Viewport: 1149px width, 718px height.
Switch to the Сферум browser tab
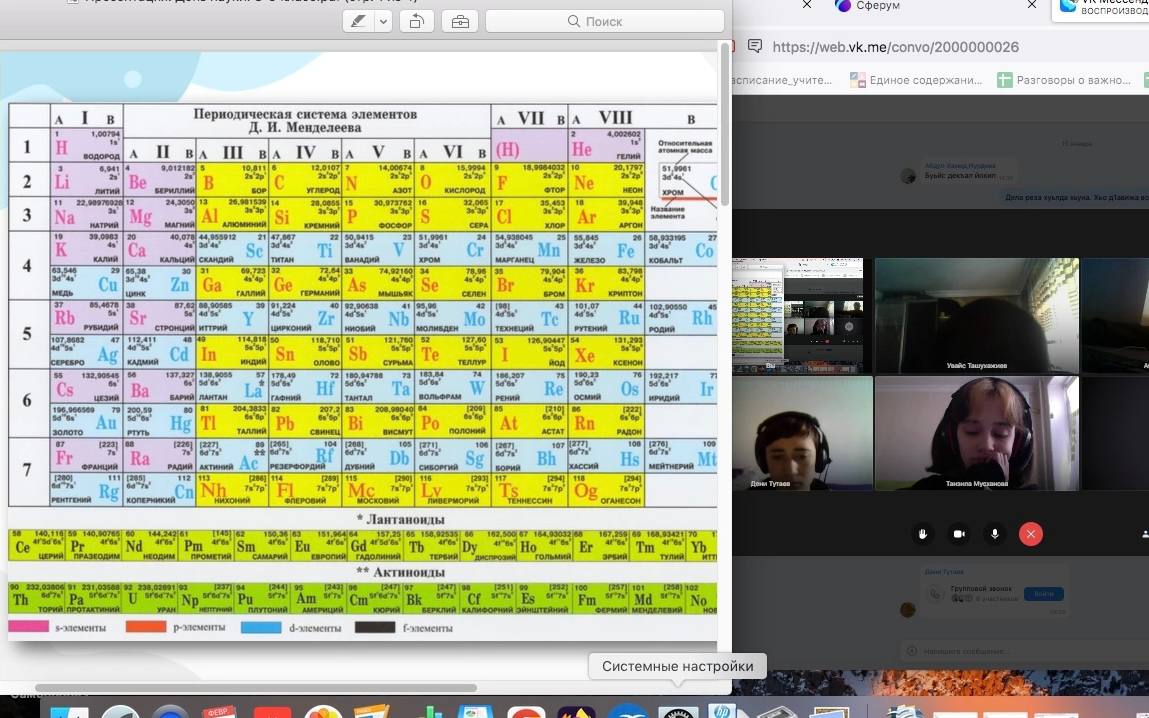880,6
